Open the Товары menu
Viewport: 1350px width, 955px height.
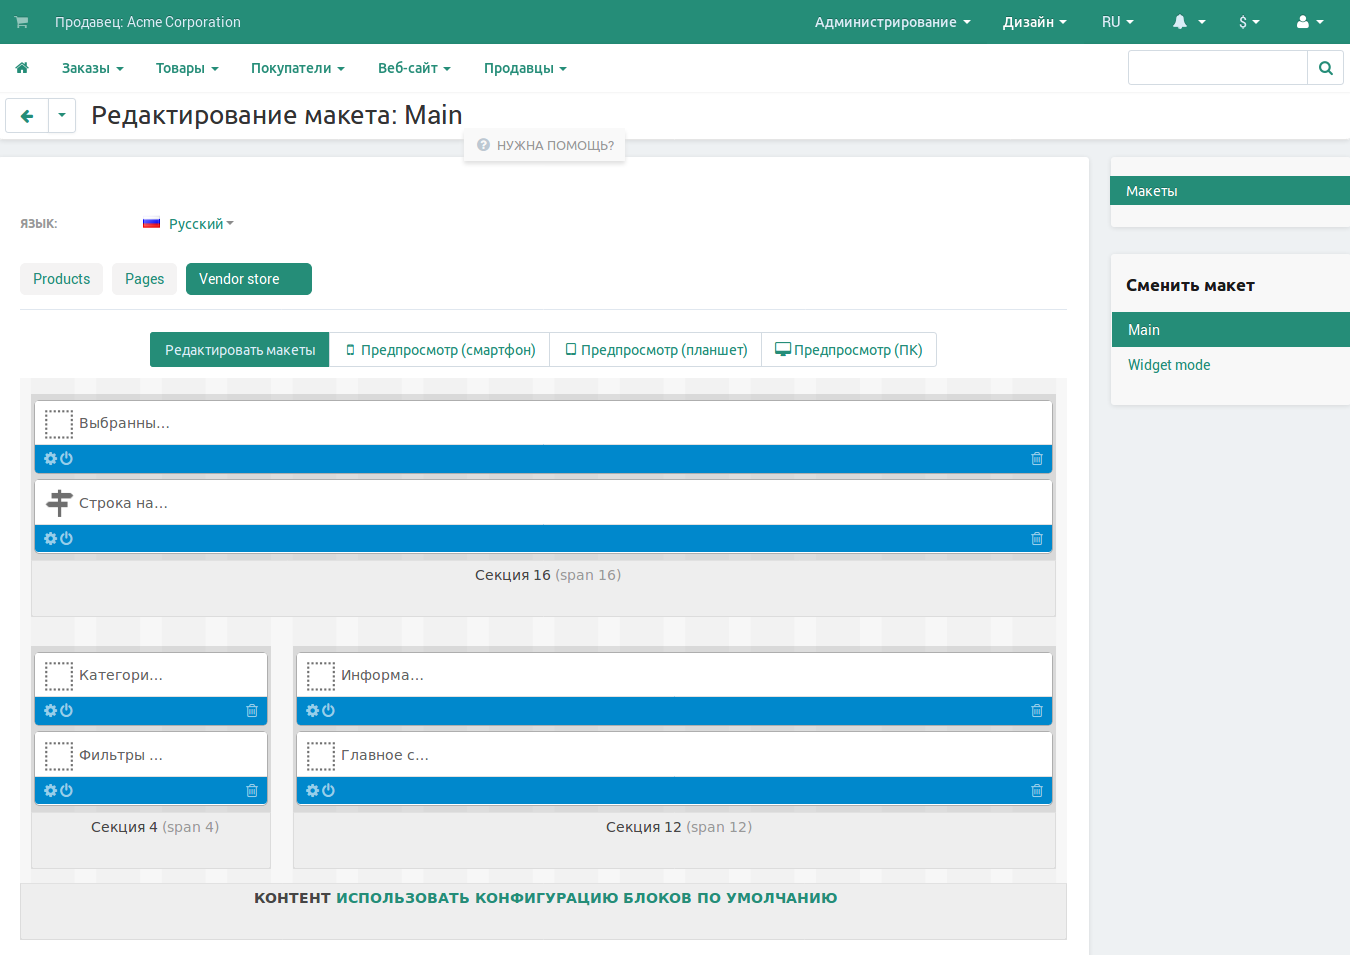186,68
